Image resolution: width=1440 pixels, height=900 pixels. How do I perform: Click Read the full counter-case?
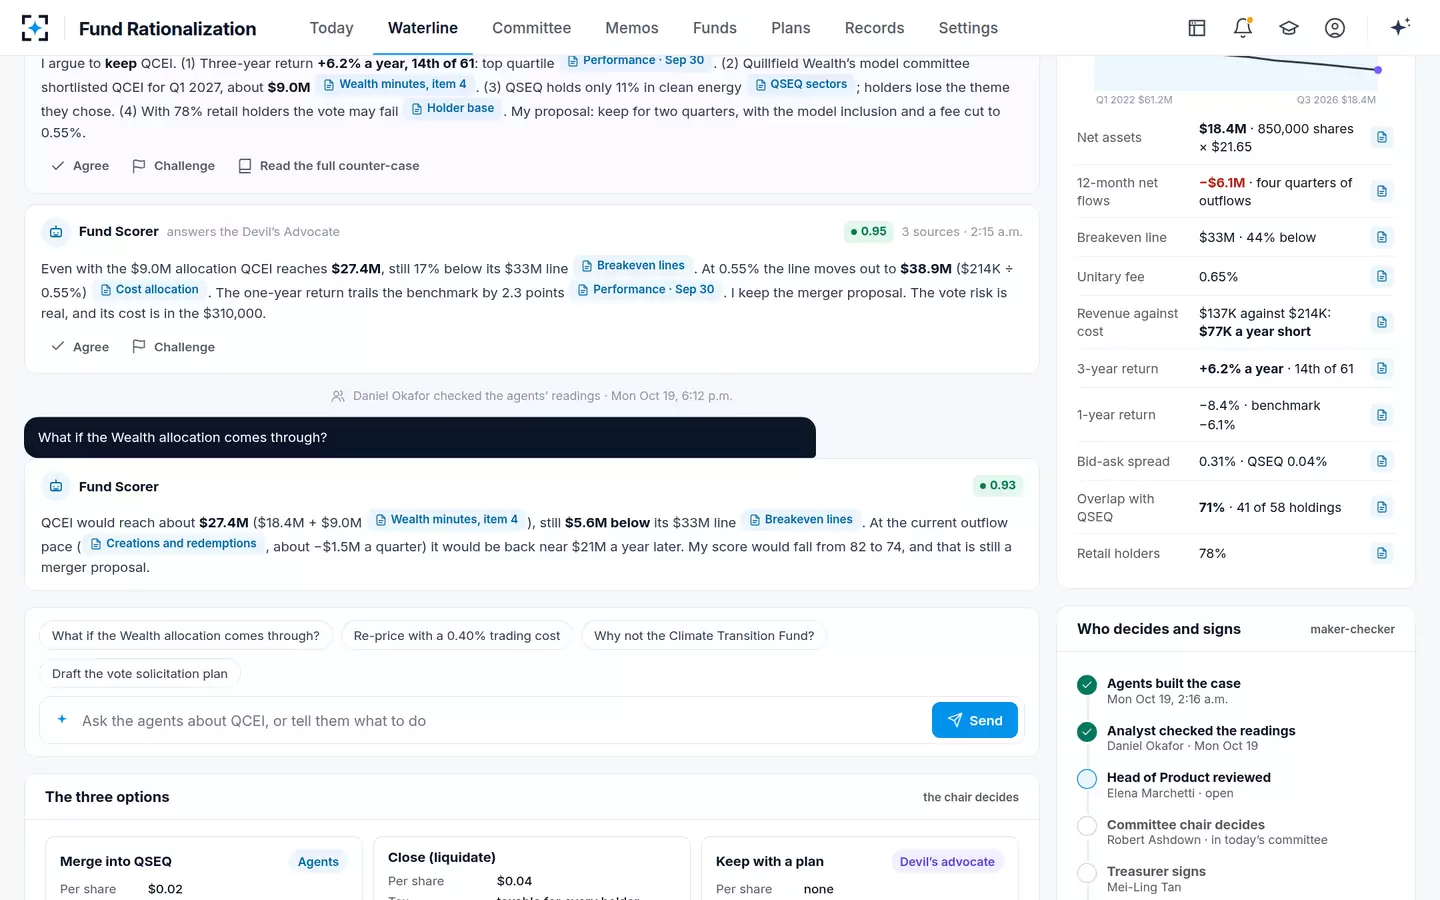(x=329, y=166)
